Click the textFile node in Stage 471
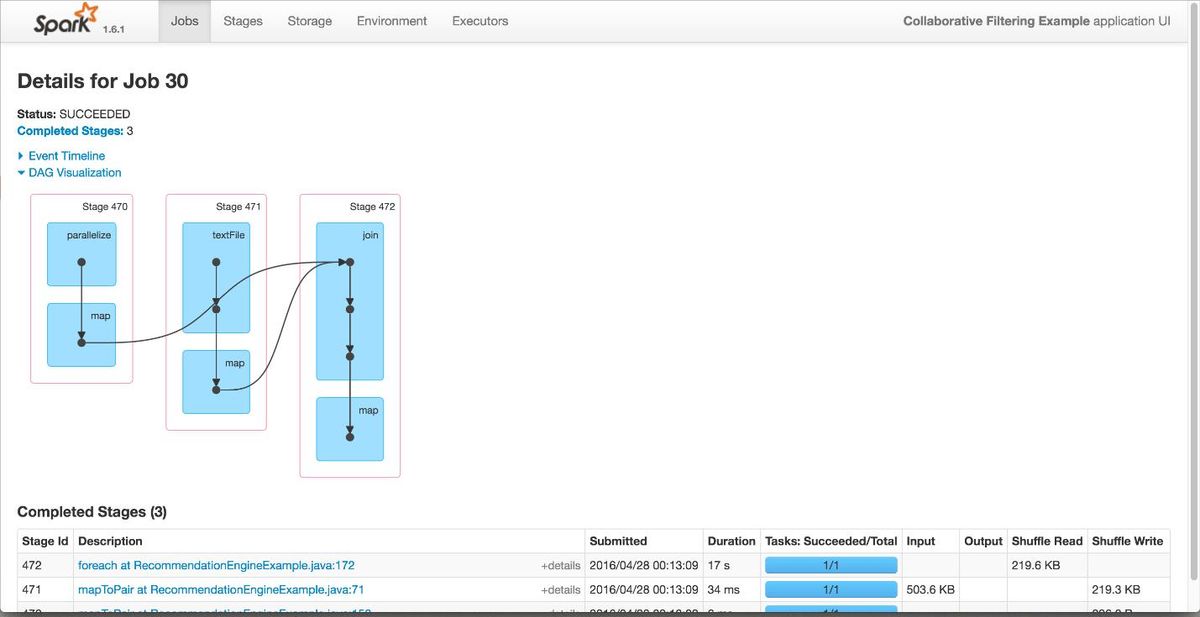The width and height of the screenshot is (1200, 617). pyautogui.click(x=215, y=277)
